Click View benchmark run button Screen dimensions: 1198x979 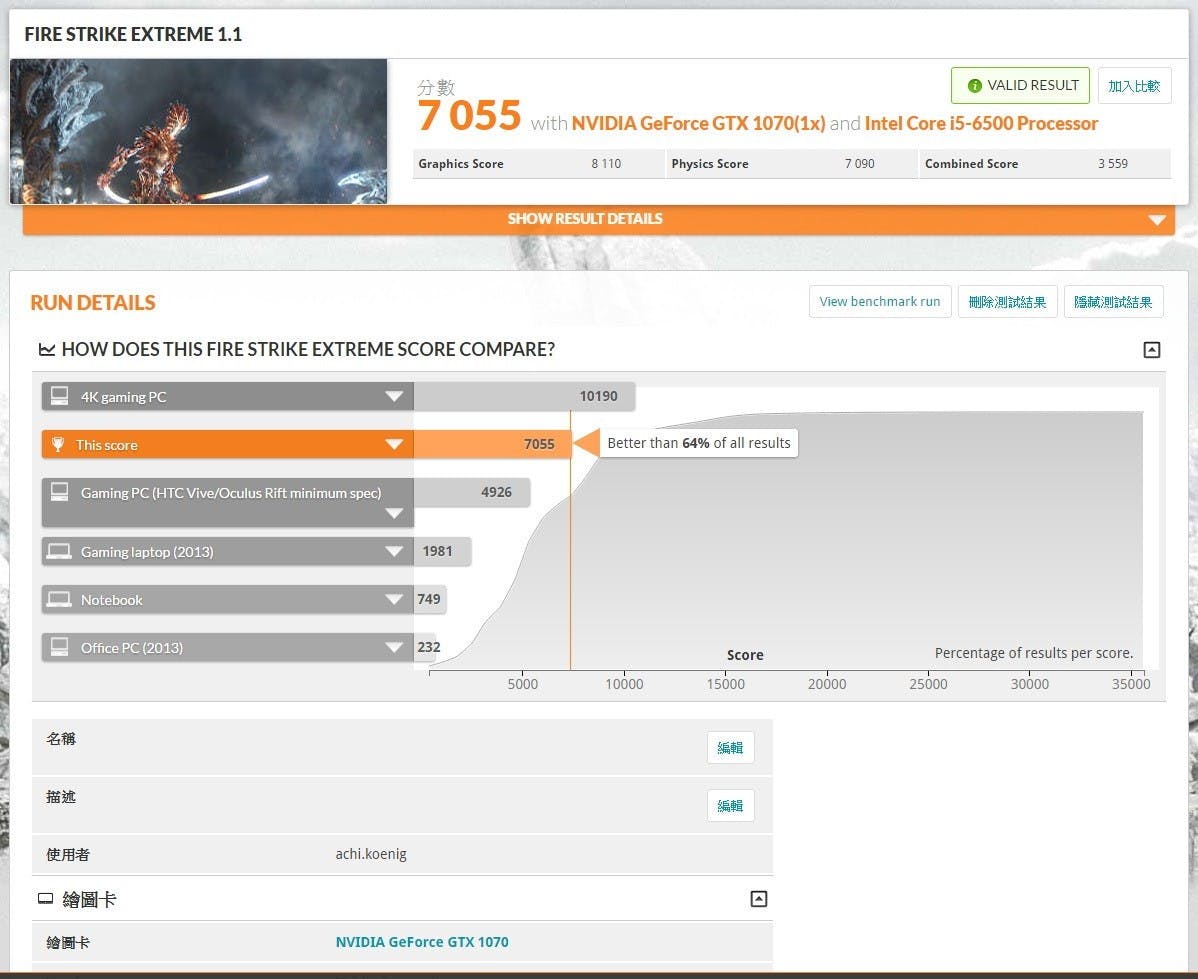coord(879,302)
